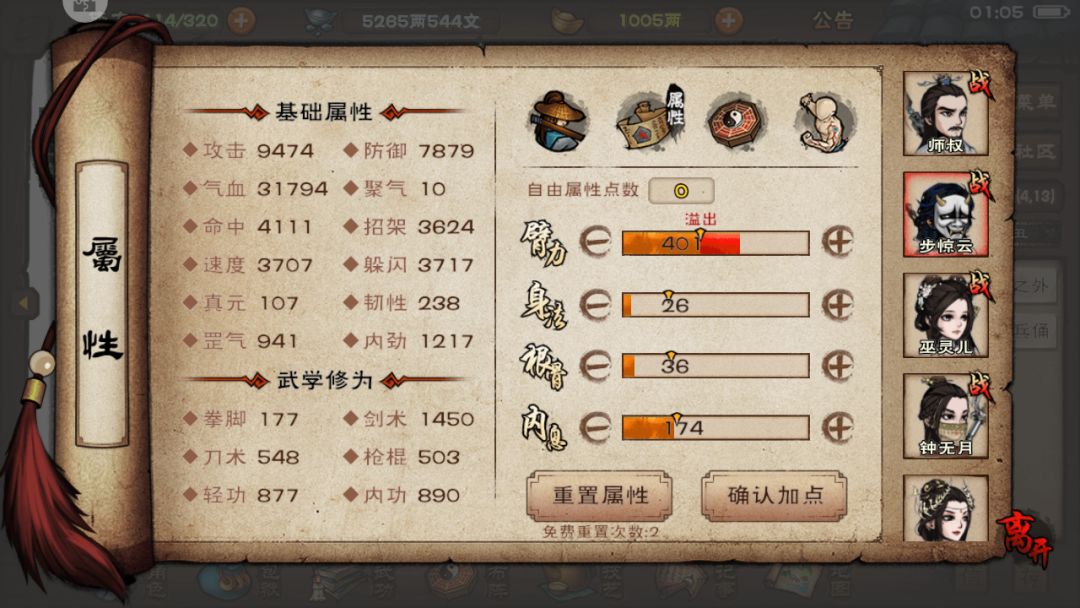Image resolution: width=1080 pixels, height=608 pixels.
Task: Increase 臂力 with the plus button
Action: click(x=838, y=242)
